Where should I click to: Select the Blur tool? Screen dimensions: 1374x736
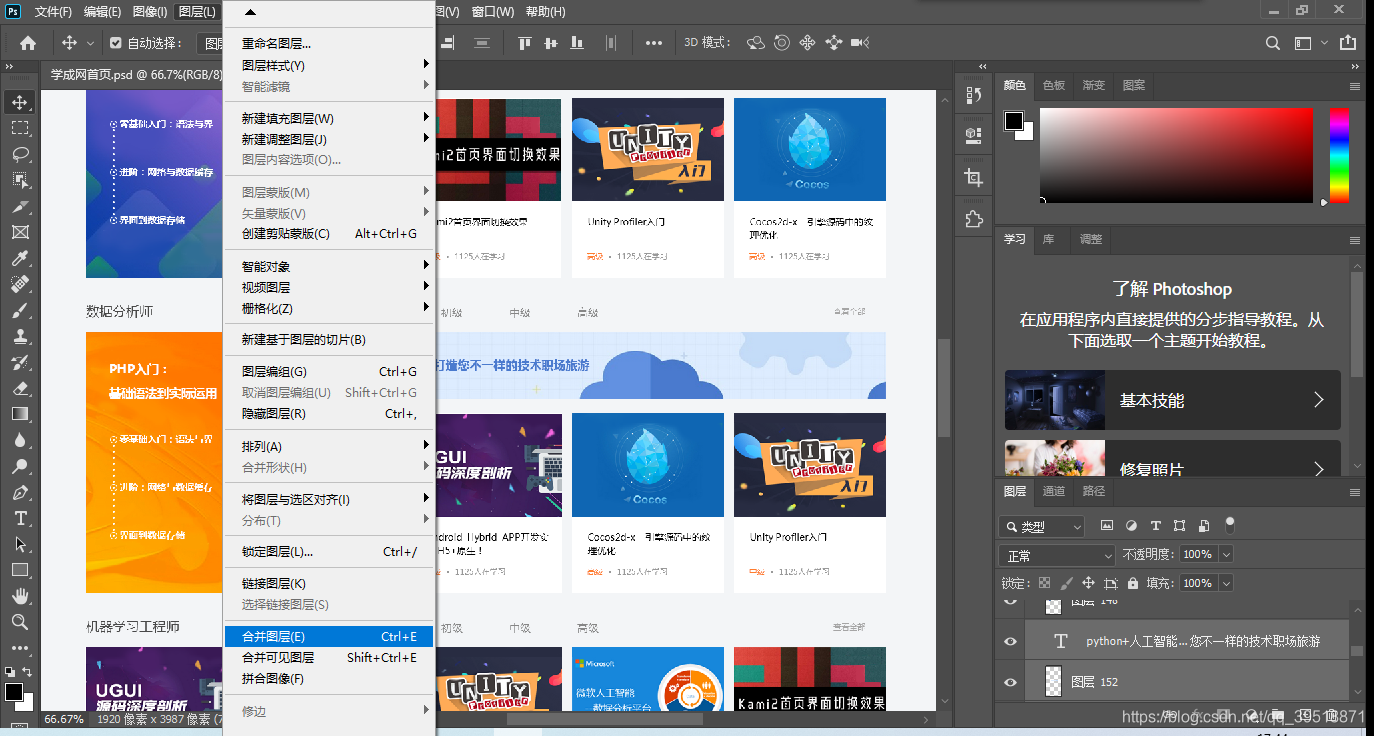tap(20, 440)
